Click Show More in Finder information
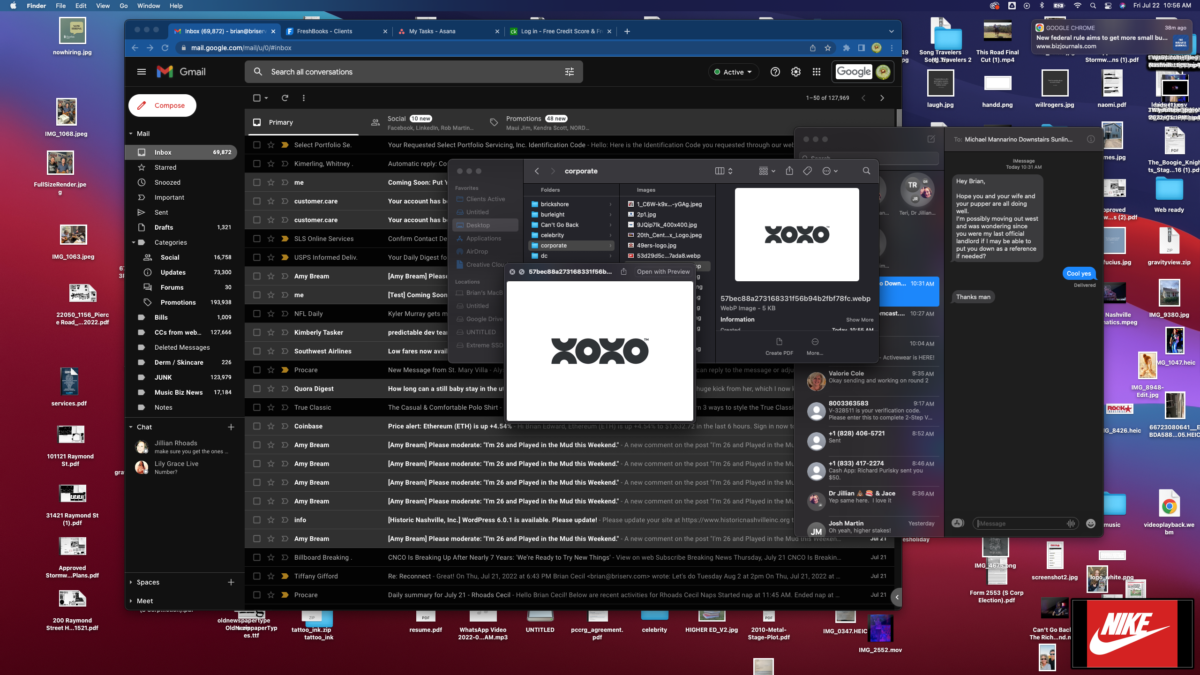 coord(860,319)
